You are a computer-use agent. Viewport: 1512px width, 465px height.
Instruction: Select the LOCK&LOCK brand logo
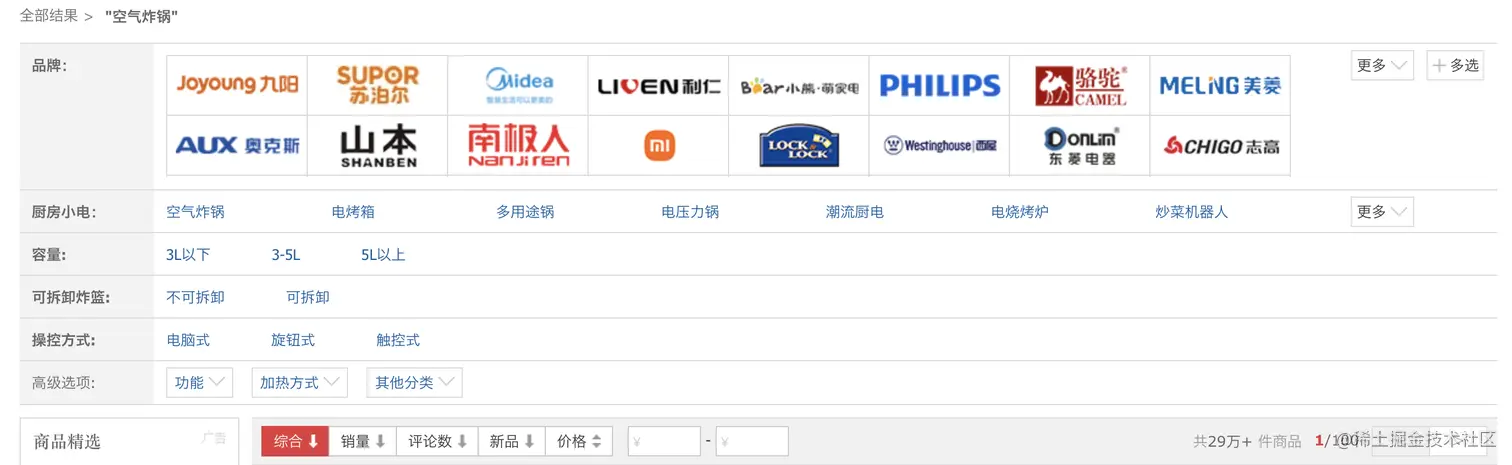click(x=799, y=146)
